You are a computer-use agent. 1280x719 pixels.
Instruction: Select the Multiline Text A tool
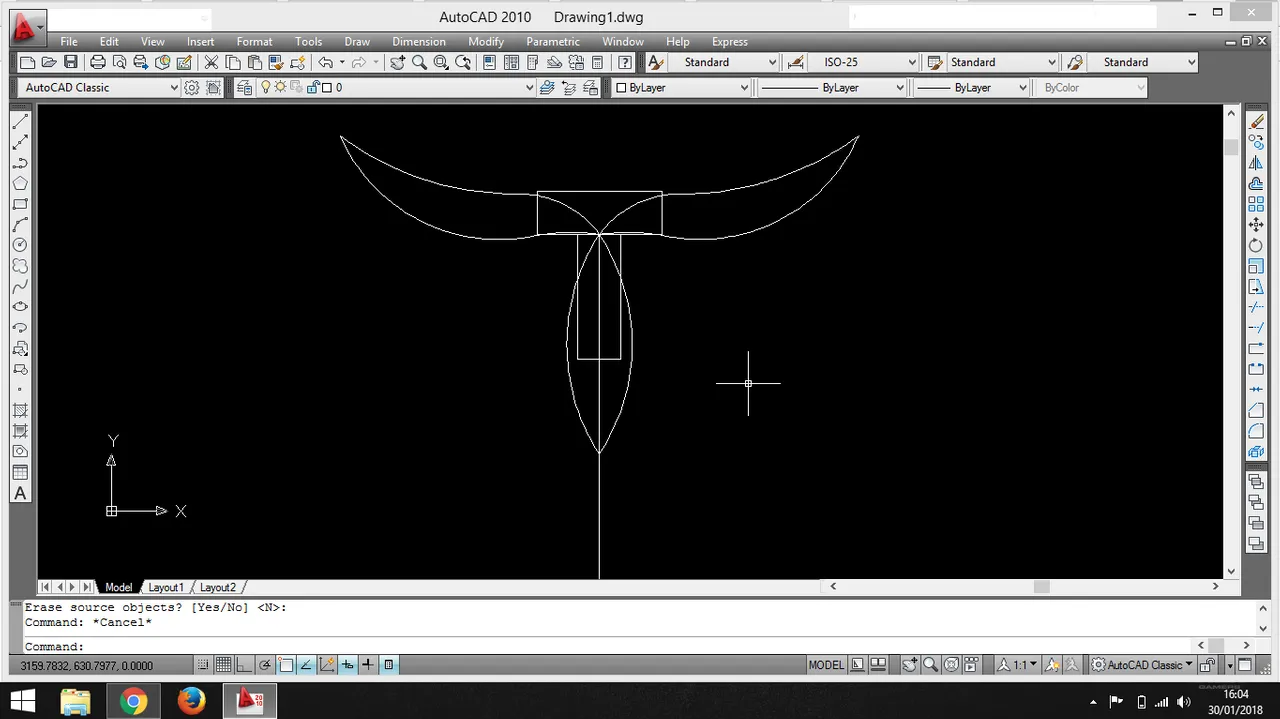click(20, 493)
